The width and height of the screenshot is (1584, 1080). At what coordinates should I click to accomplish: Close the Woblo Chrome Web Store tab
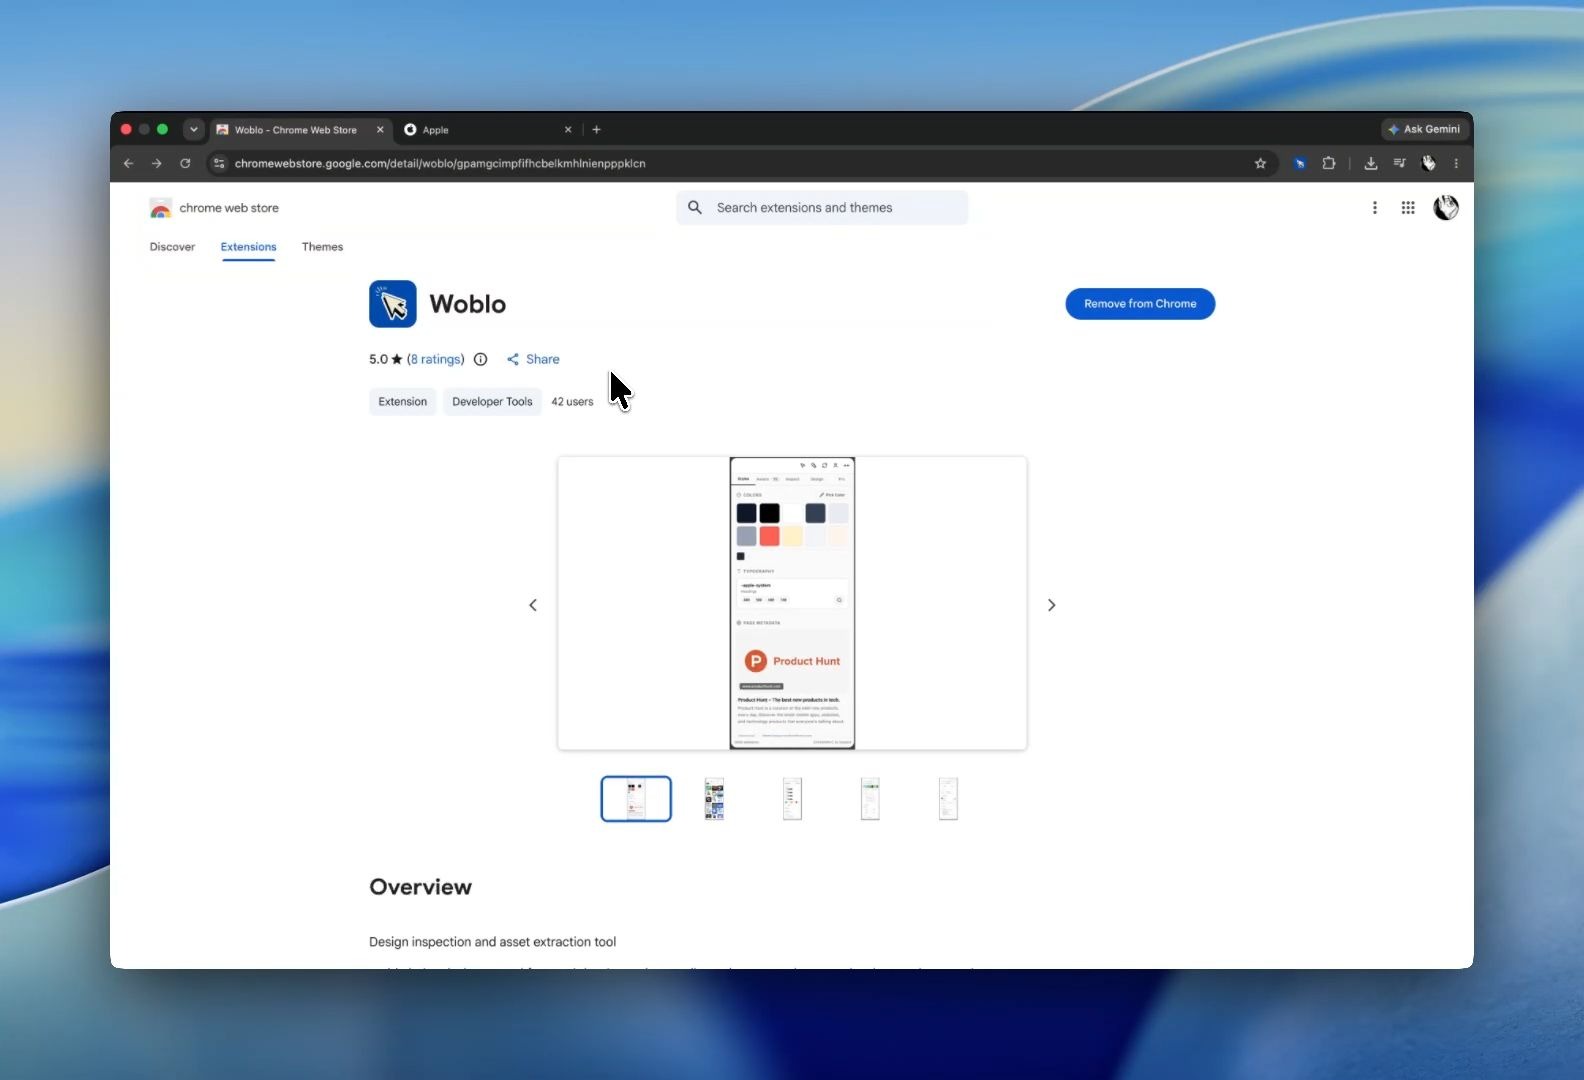(380, 130)
